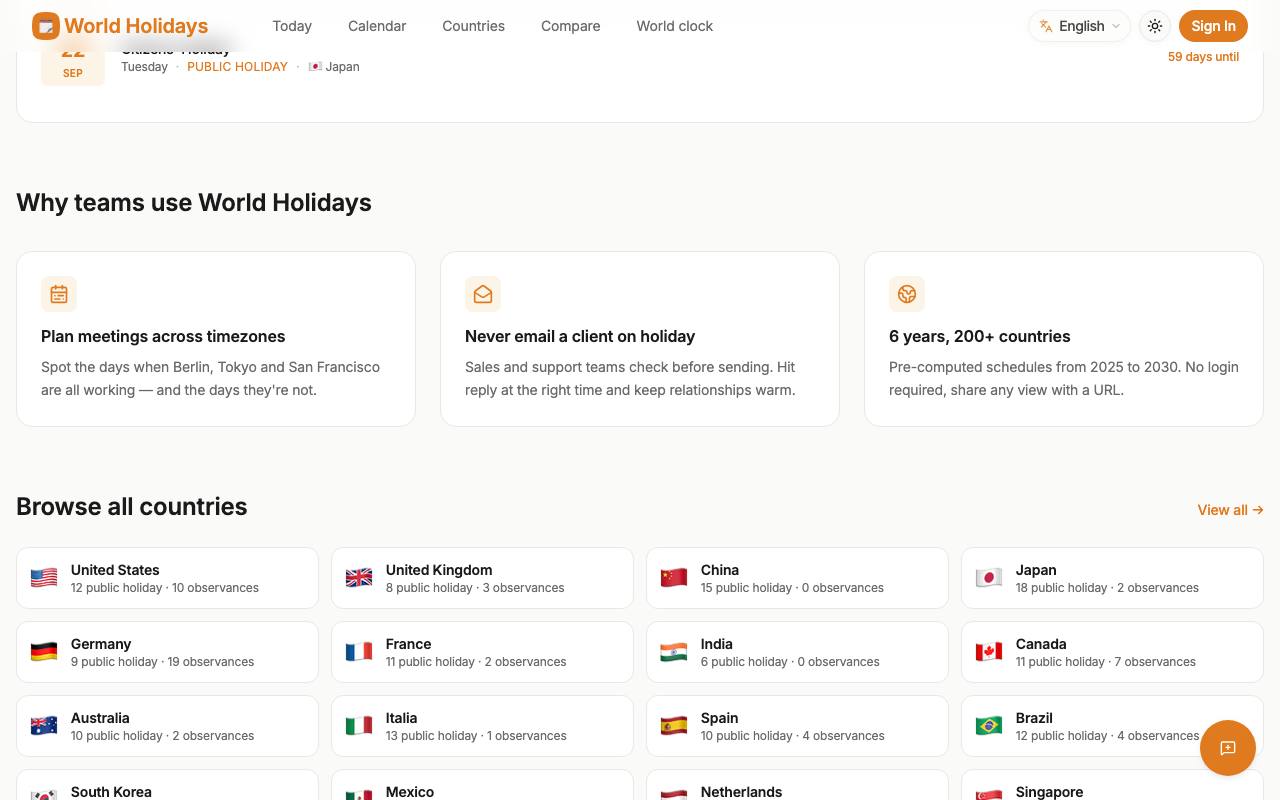Select the Canada flag icon
Image resolution: width=1280 pixels, height=800 pixels.
point(989,652)
